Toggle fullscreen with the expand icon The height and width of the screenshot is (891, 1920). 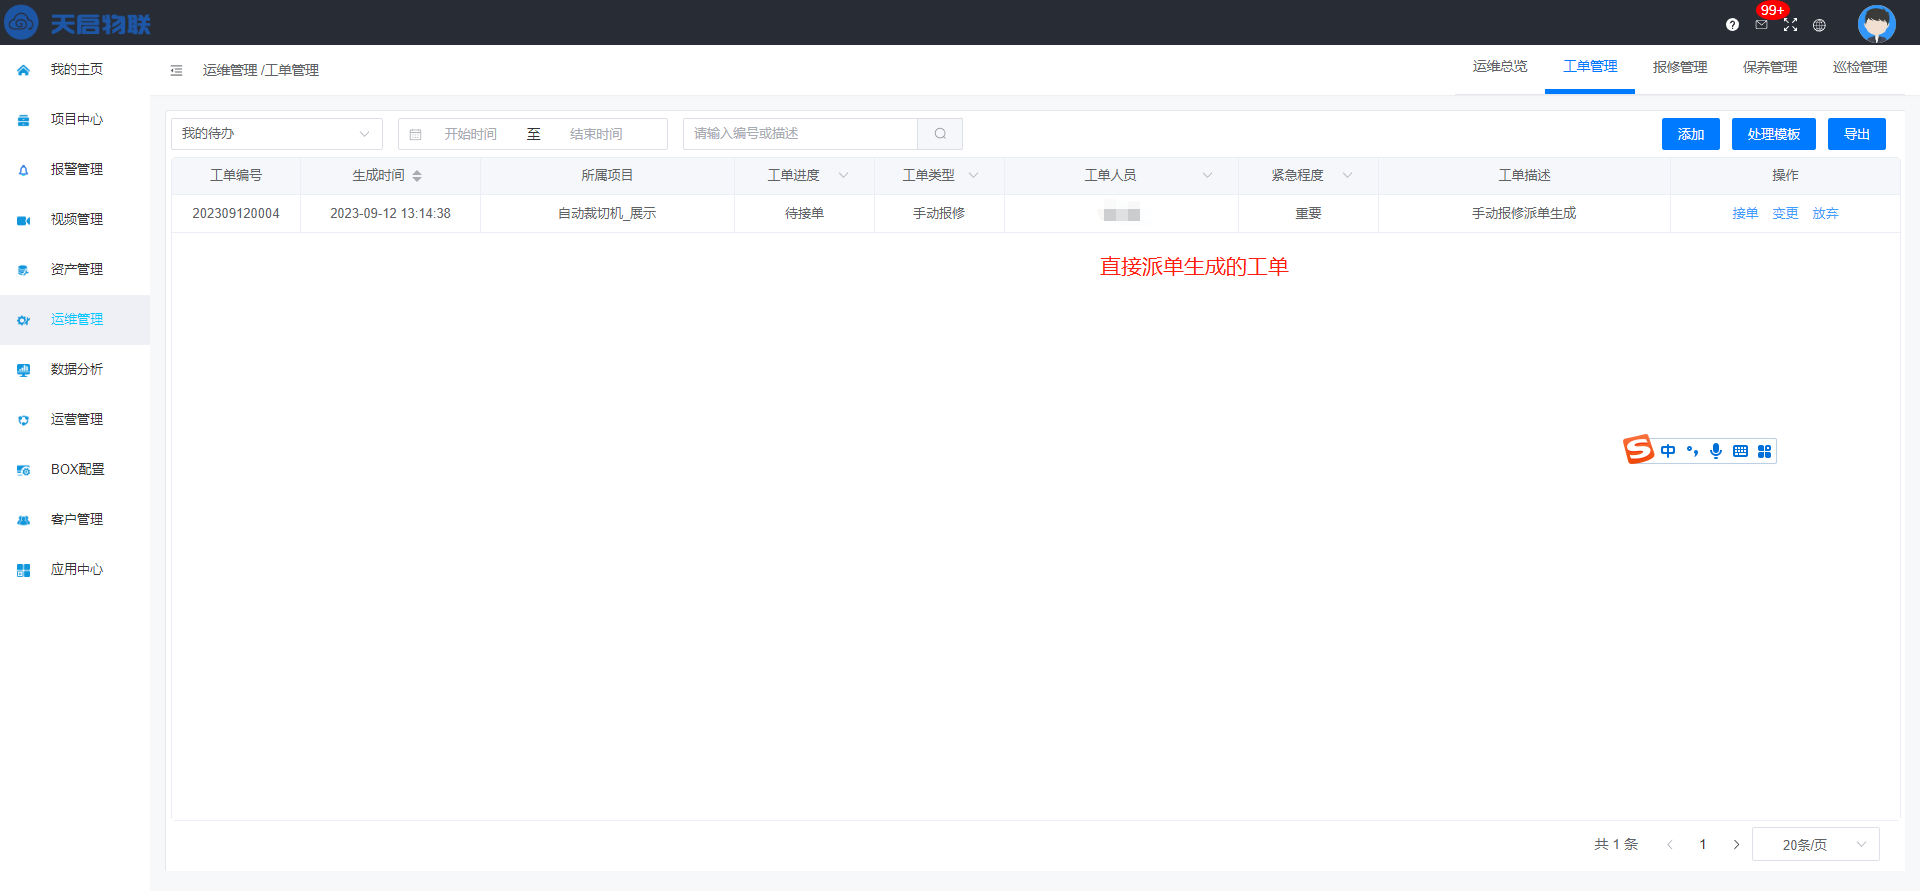(1790, 25)
